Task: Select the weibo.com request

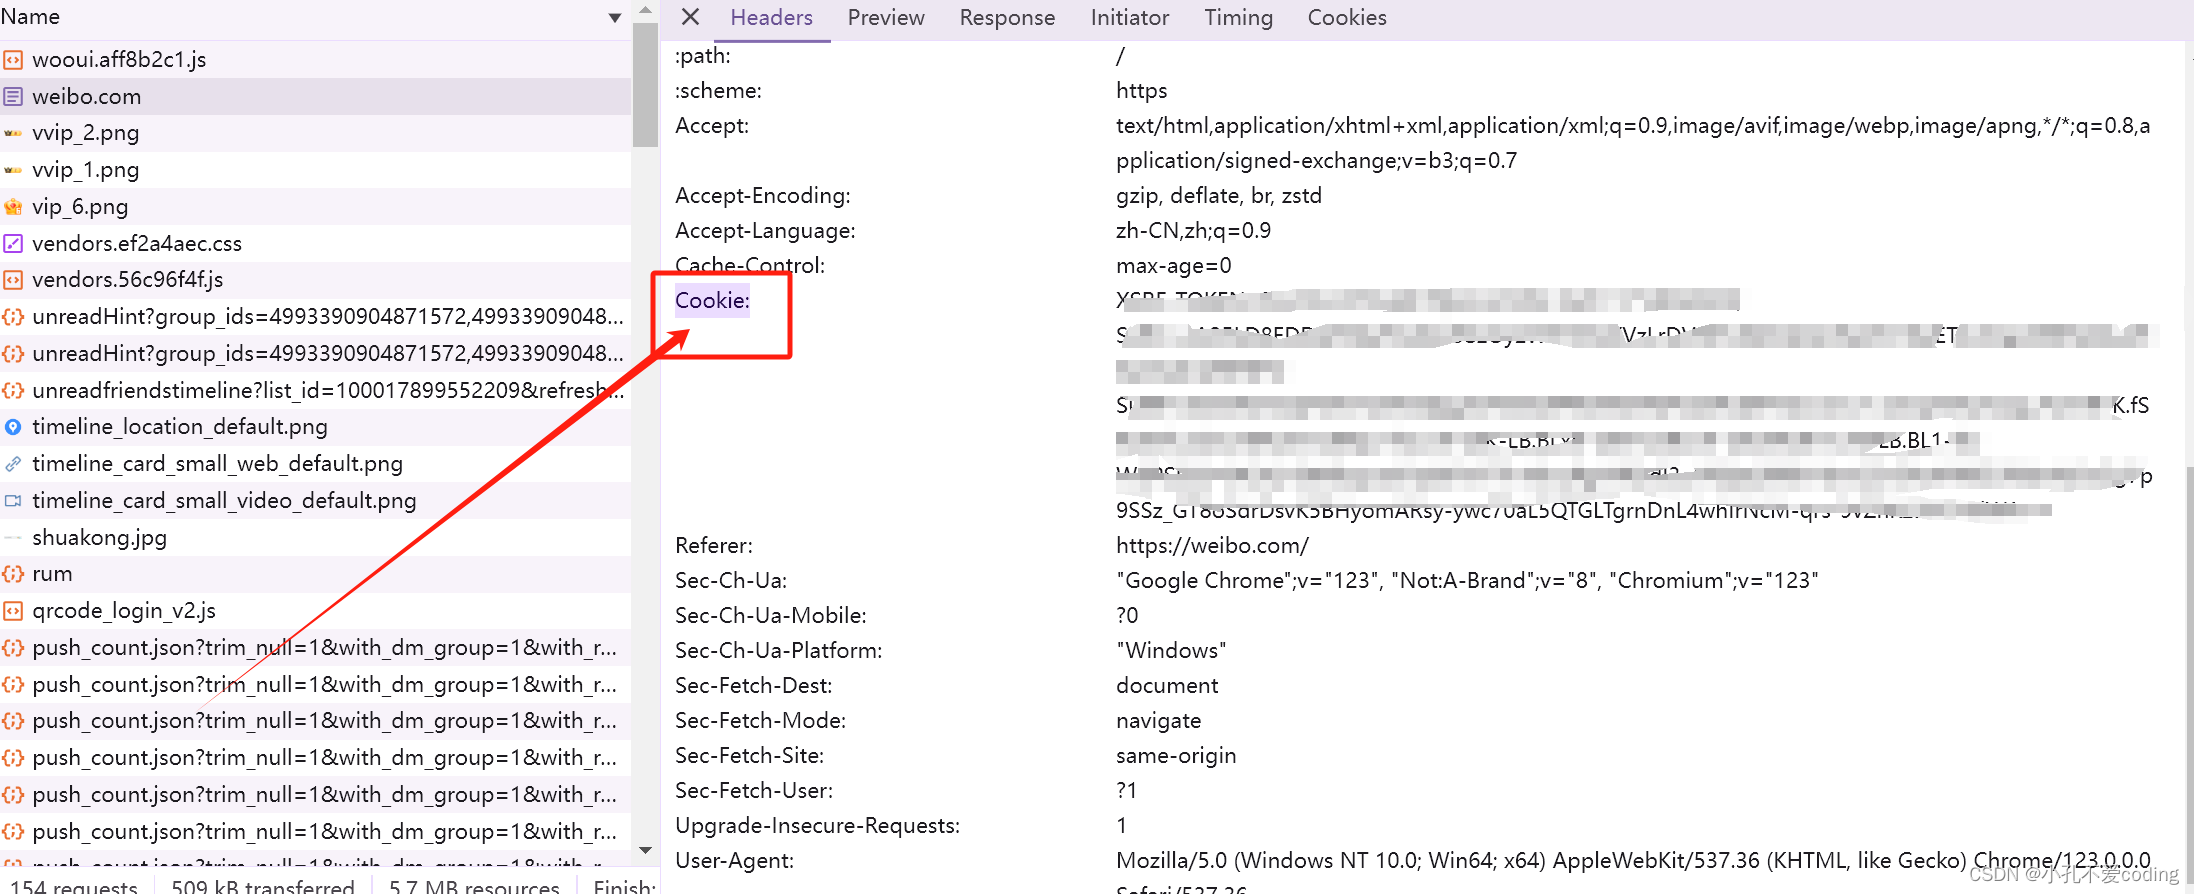Action: point(315,97)
